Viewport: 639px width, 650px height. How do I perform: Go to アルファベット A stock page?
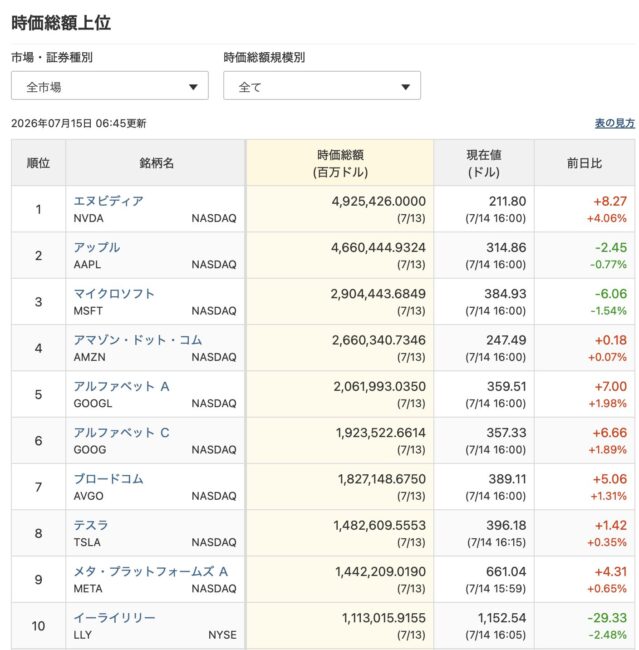(x=121, y=386)
